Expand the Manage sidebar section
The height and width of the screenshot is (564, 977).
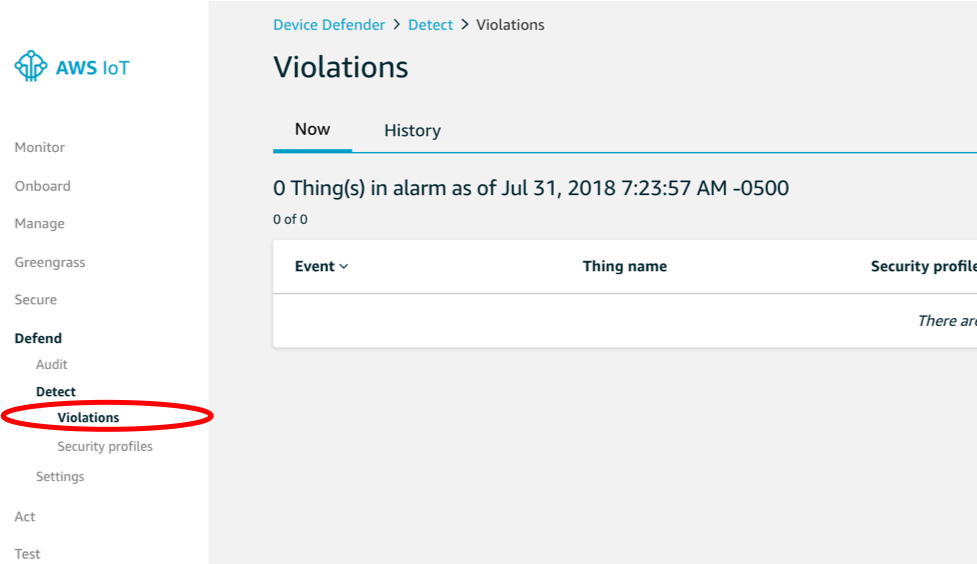click(39, 224)
